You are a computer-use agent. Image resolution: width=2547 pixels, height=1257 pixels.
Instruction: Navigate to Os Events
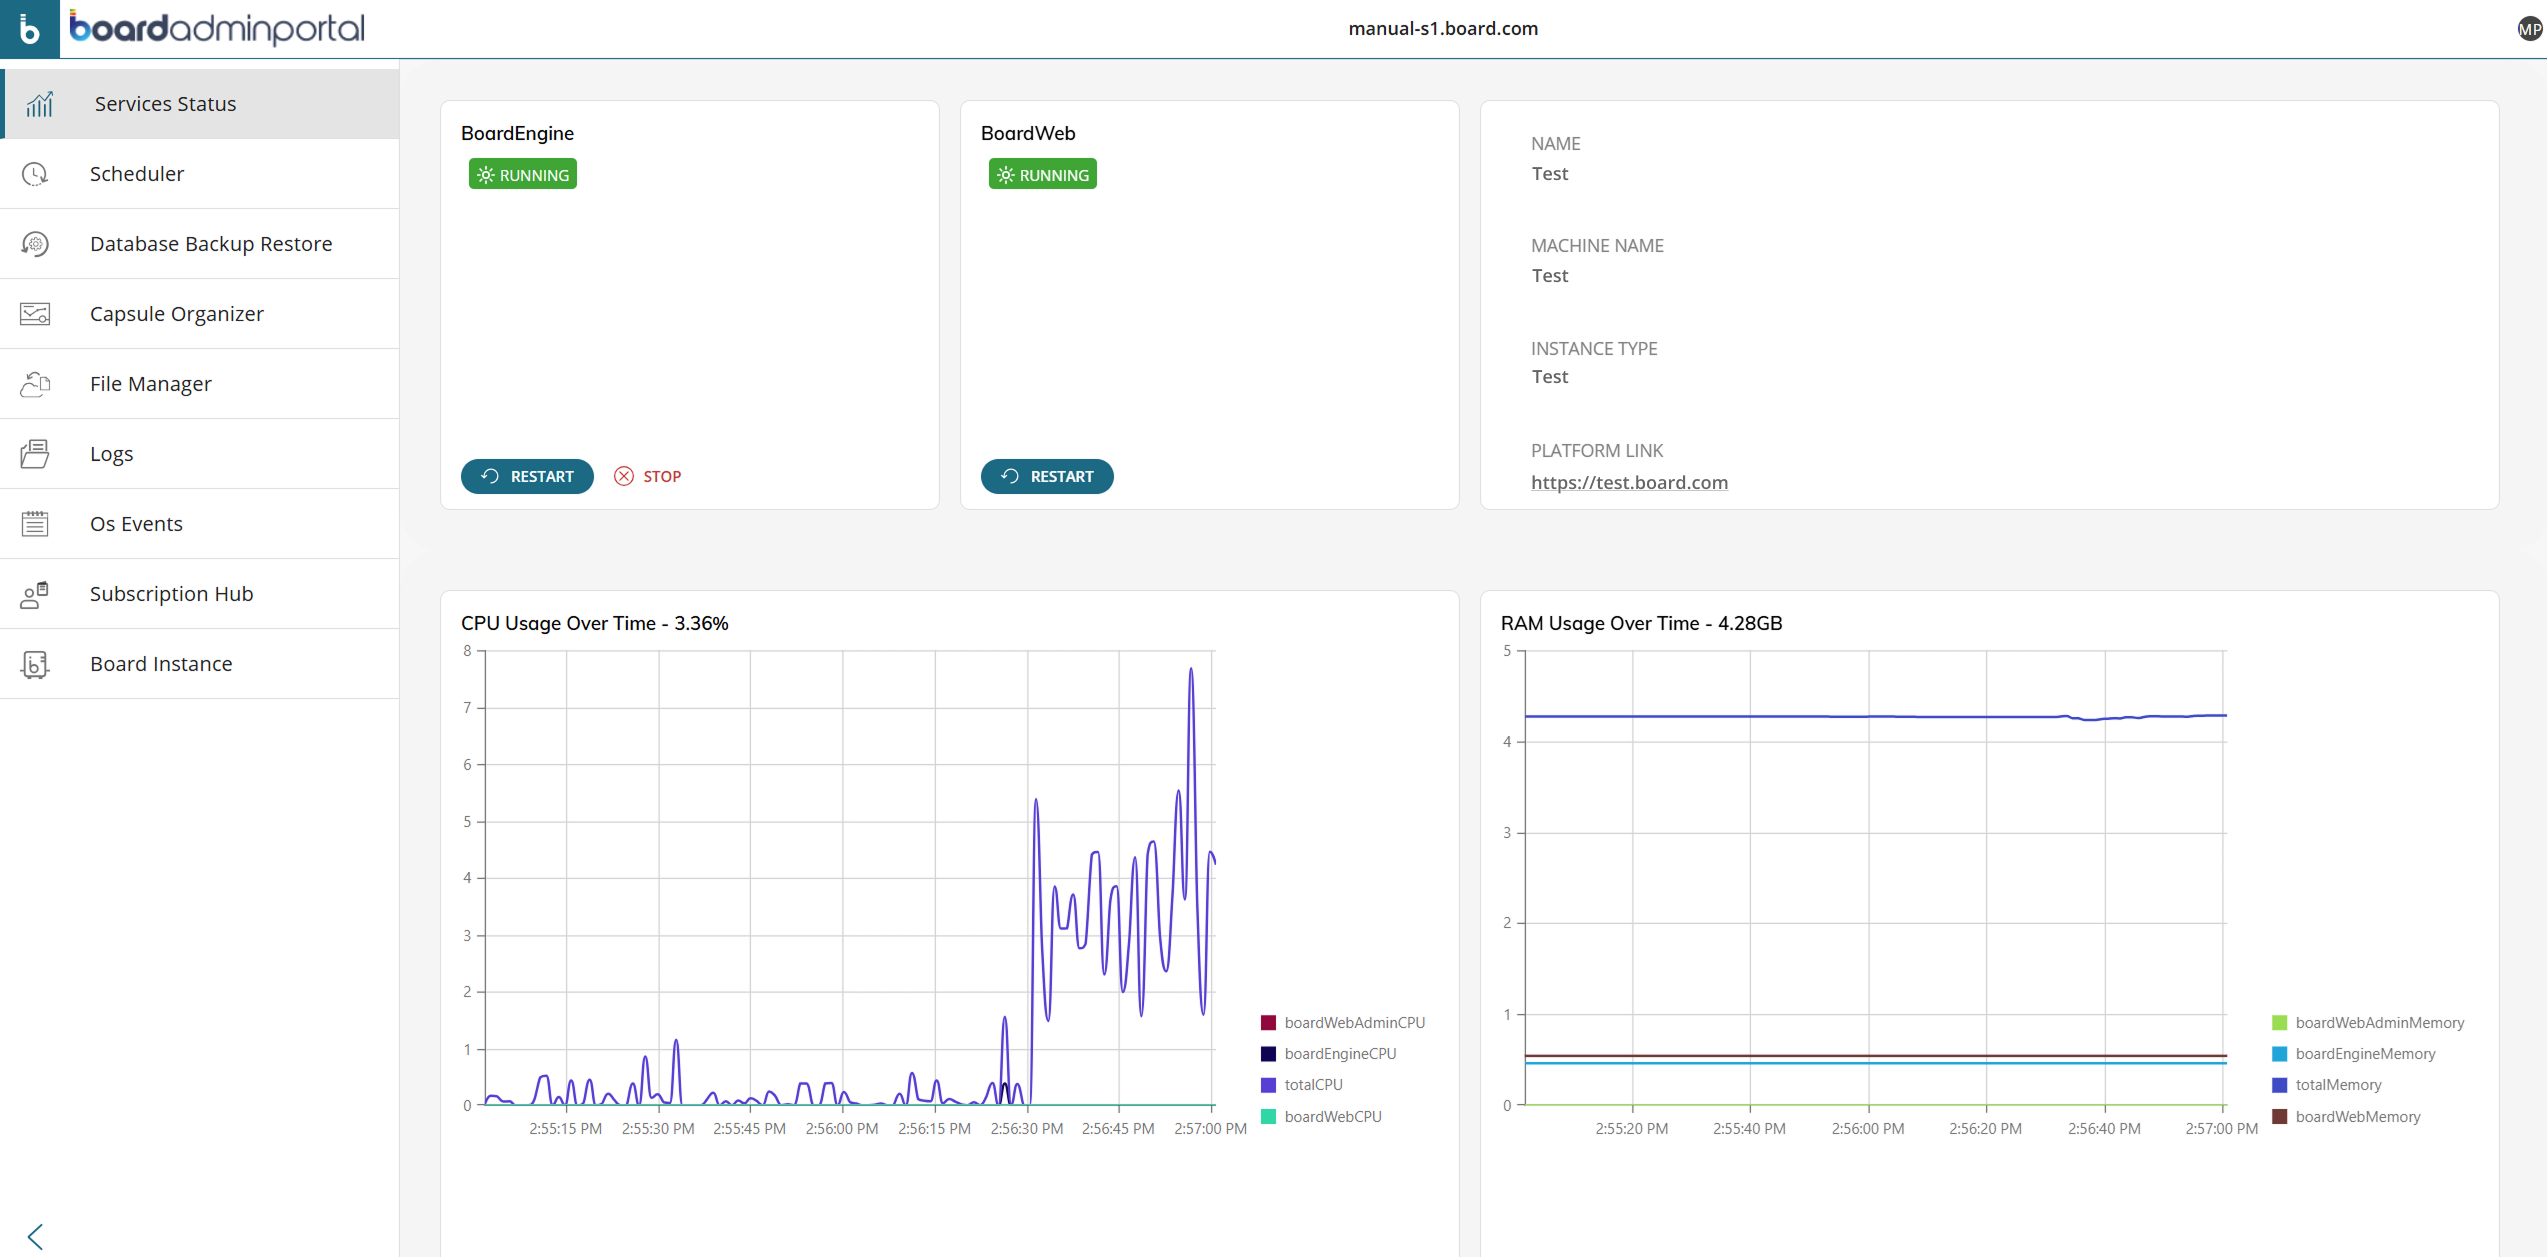(200, 524)
